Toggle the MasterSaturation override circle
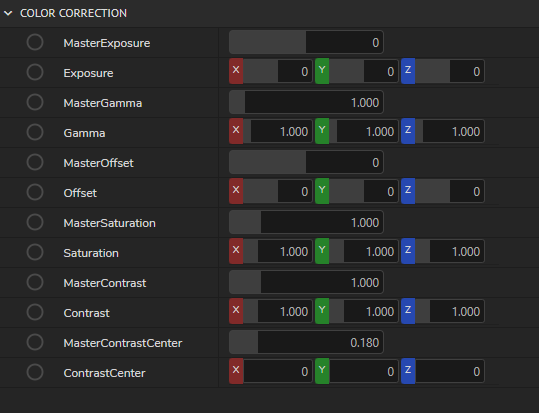Screen dimensions: 539x413 coord(35,222)
